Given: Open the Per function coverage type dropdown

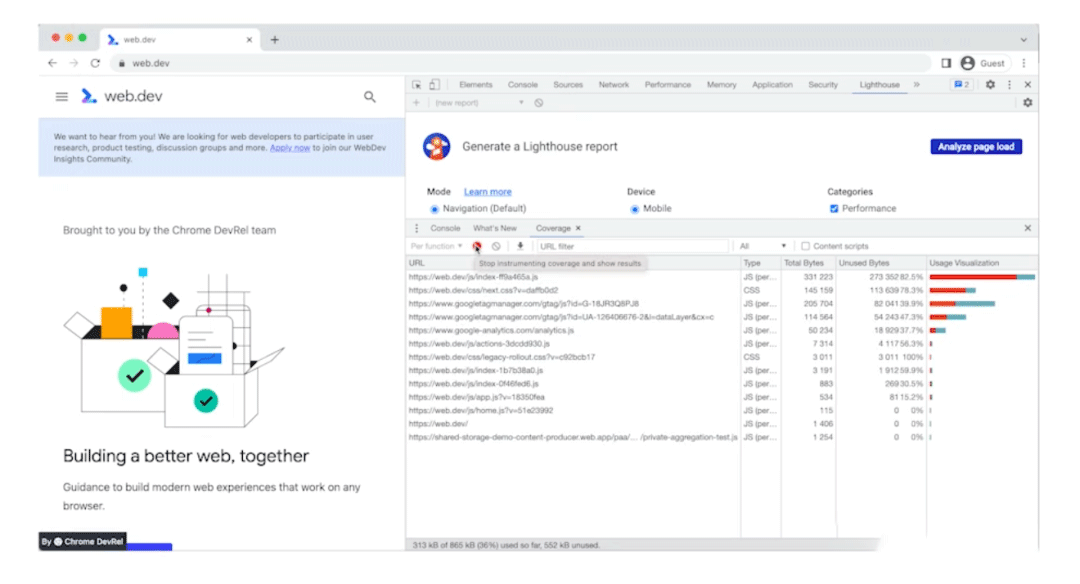Looking at the screenshot, I should (437, 246).
